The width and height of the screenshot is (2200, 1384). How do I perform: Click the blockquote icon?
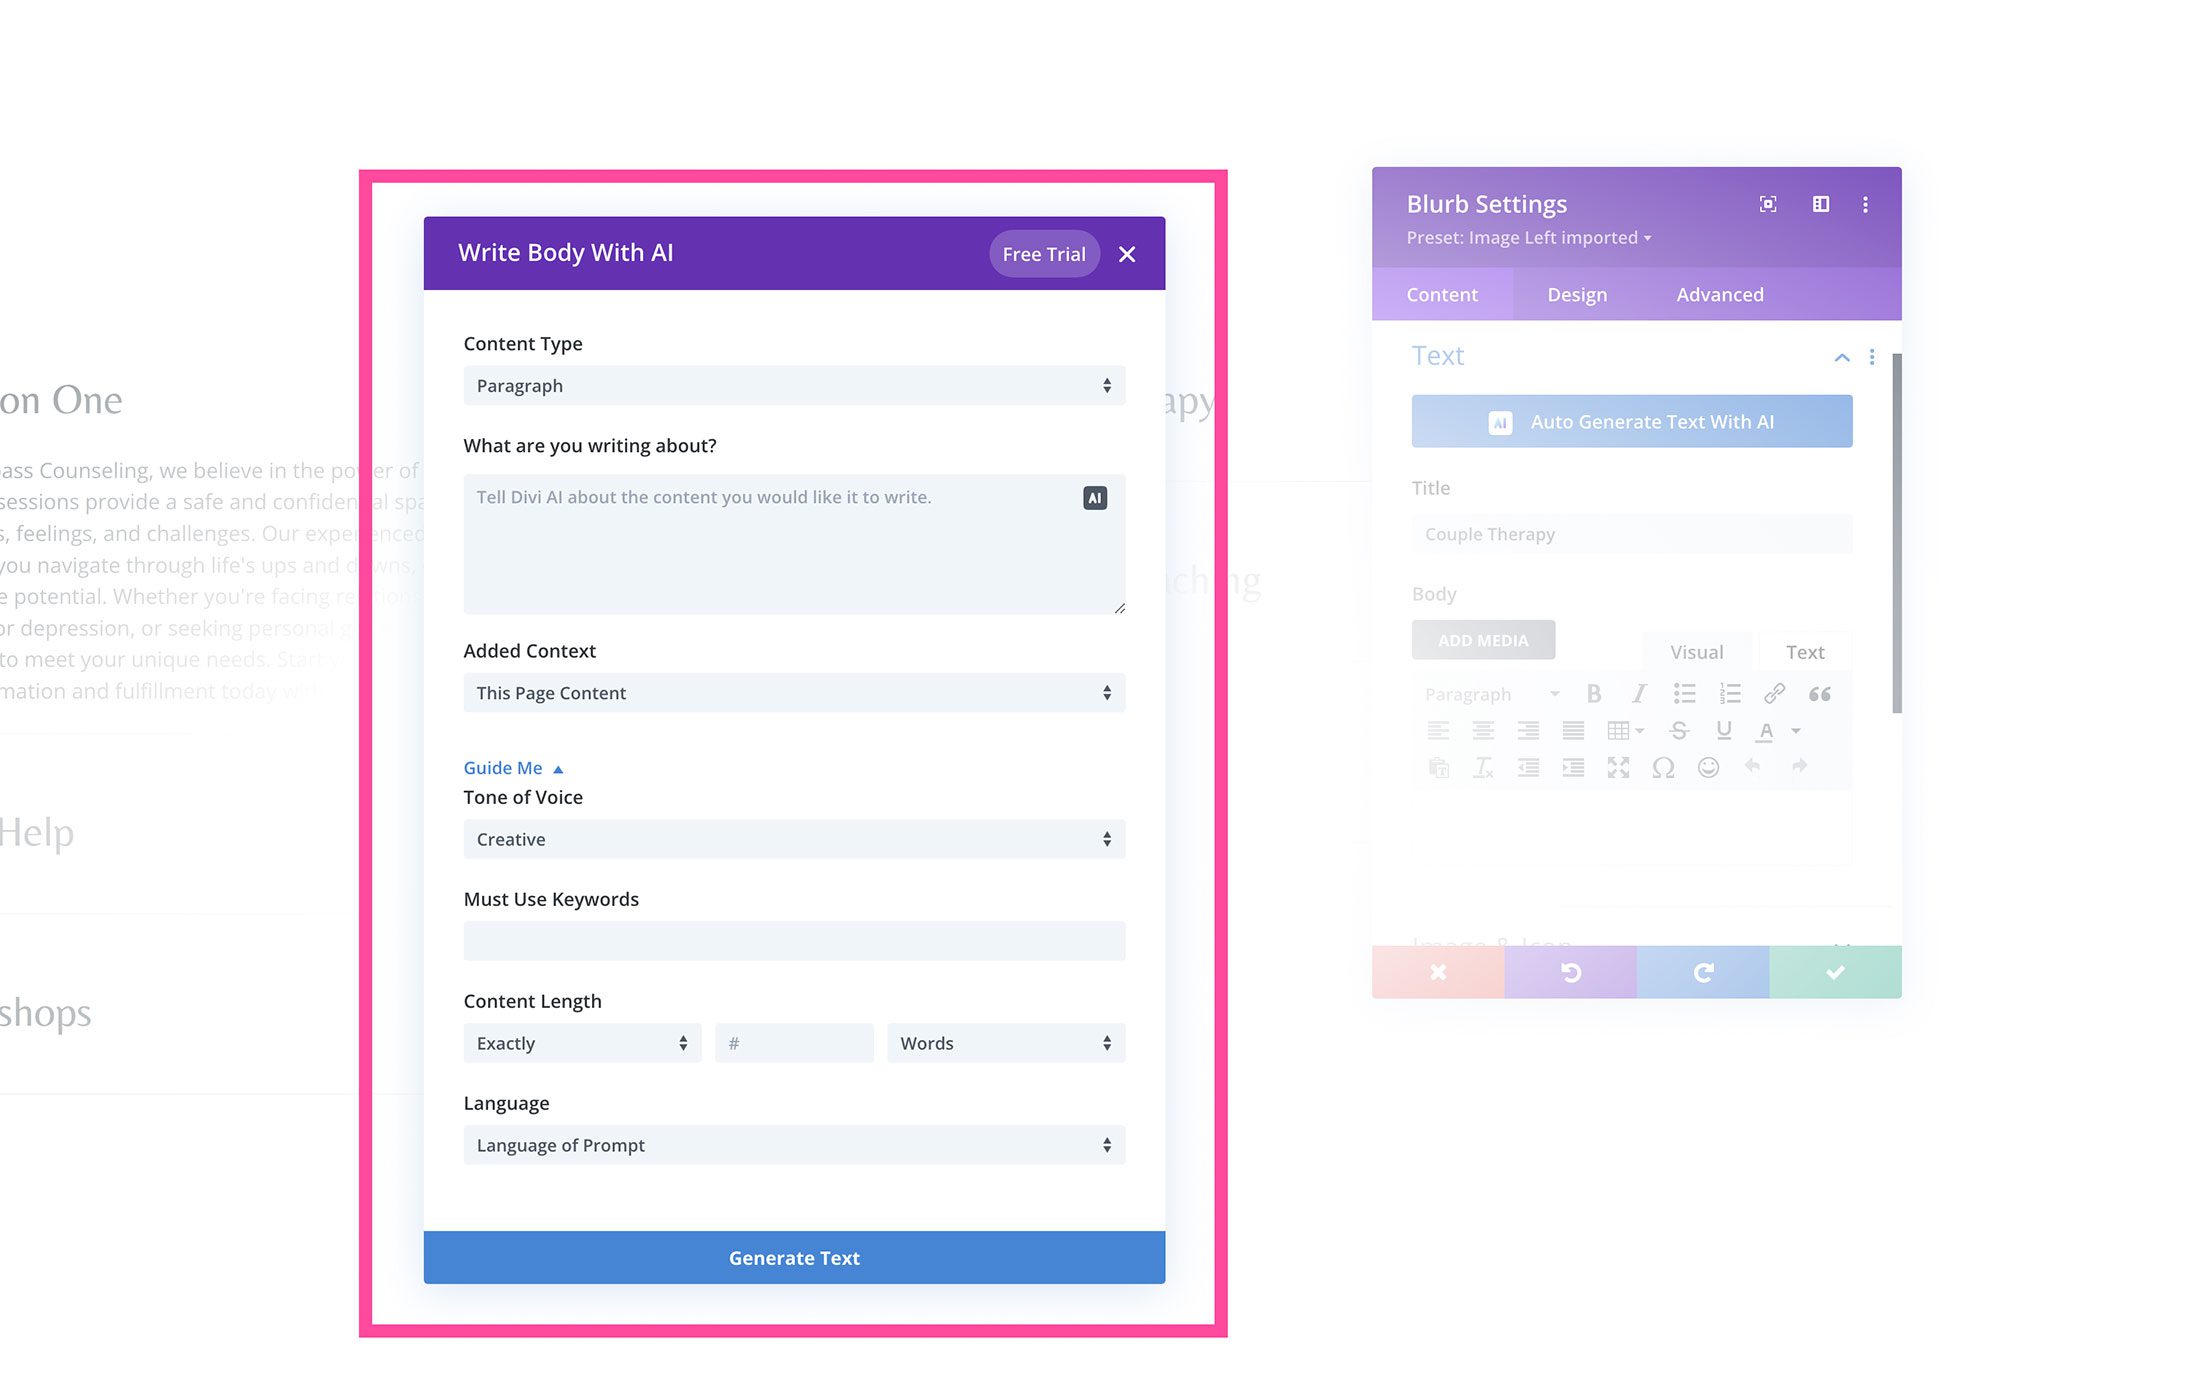1821,692
